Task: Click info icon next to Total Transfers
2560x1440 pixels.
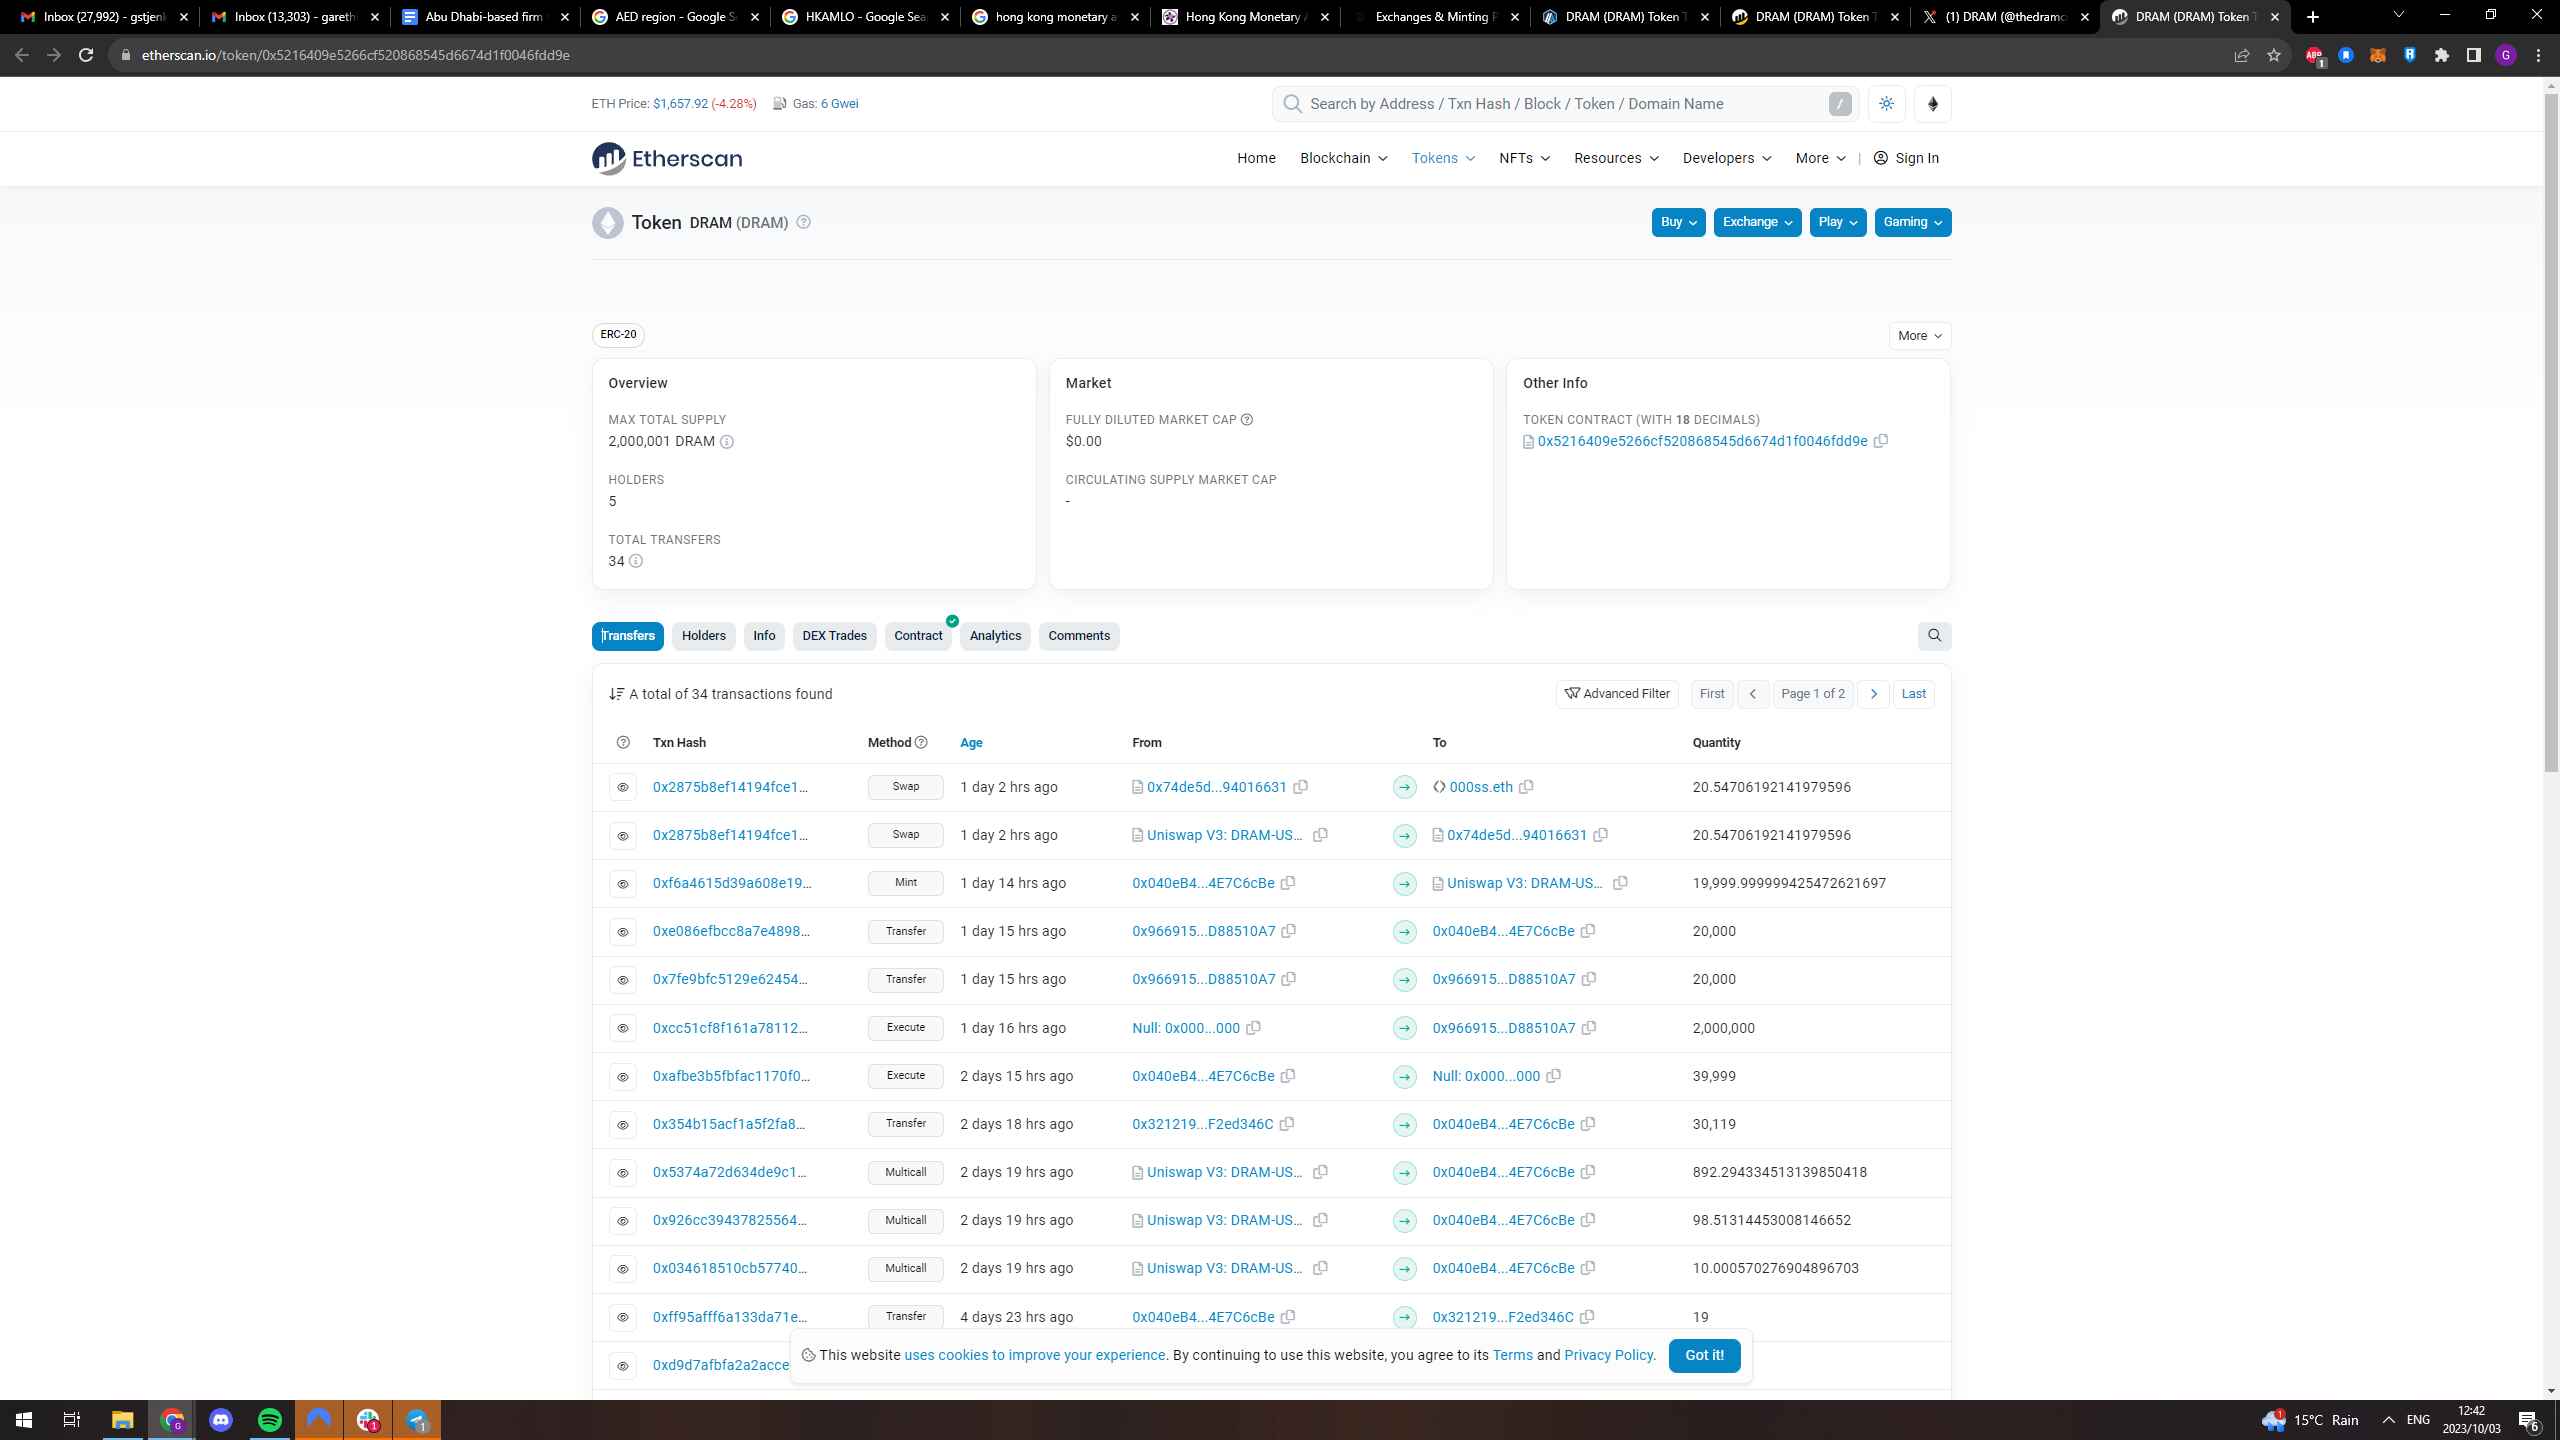Action: [636, 561]
